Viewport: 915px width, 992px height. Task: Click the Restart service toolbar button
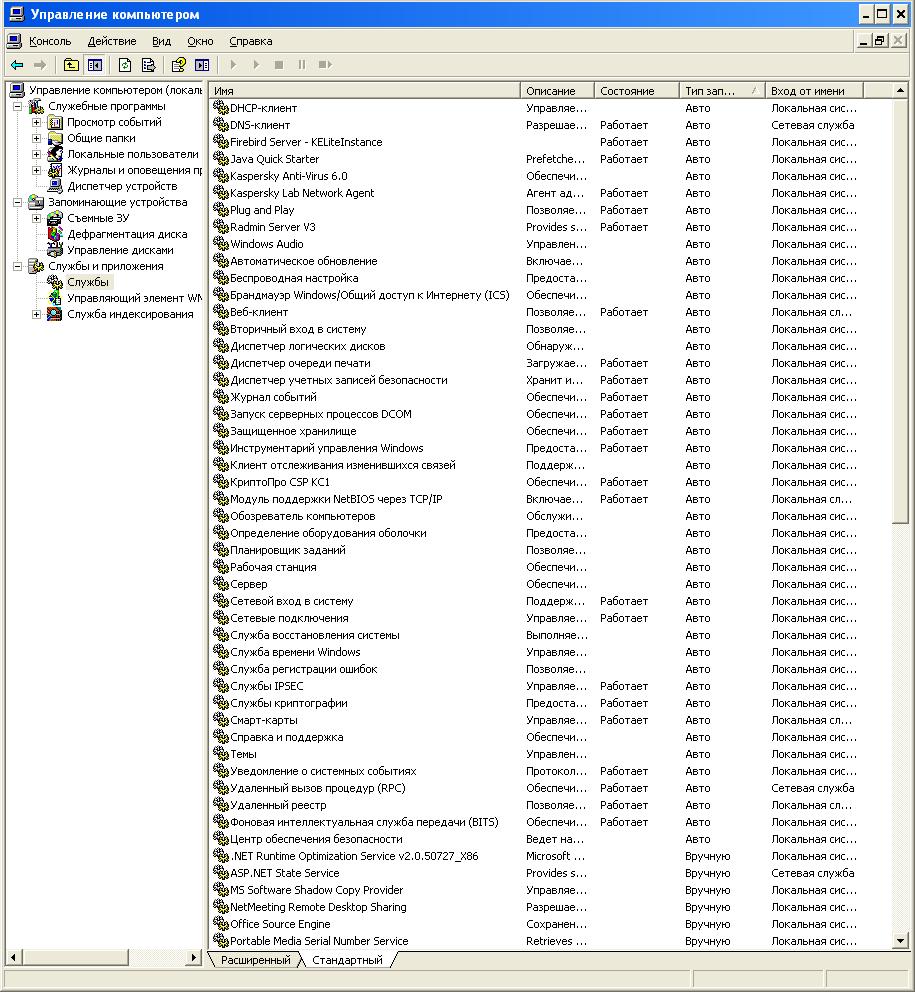pos(325,65)
